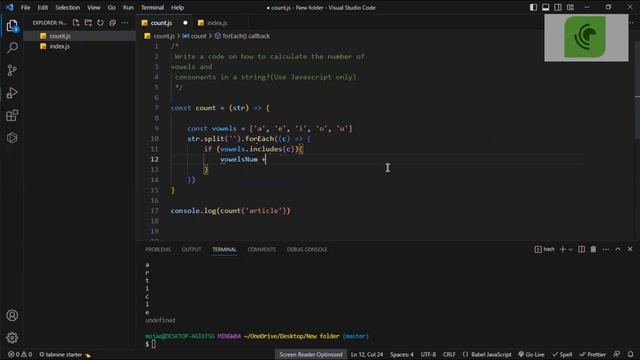Screen dimensions: 640x360
Task: Open the Run and Debug view
Action: (x=12, y=93)
